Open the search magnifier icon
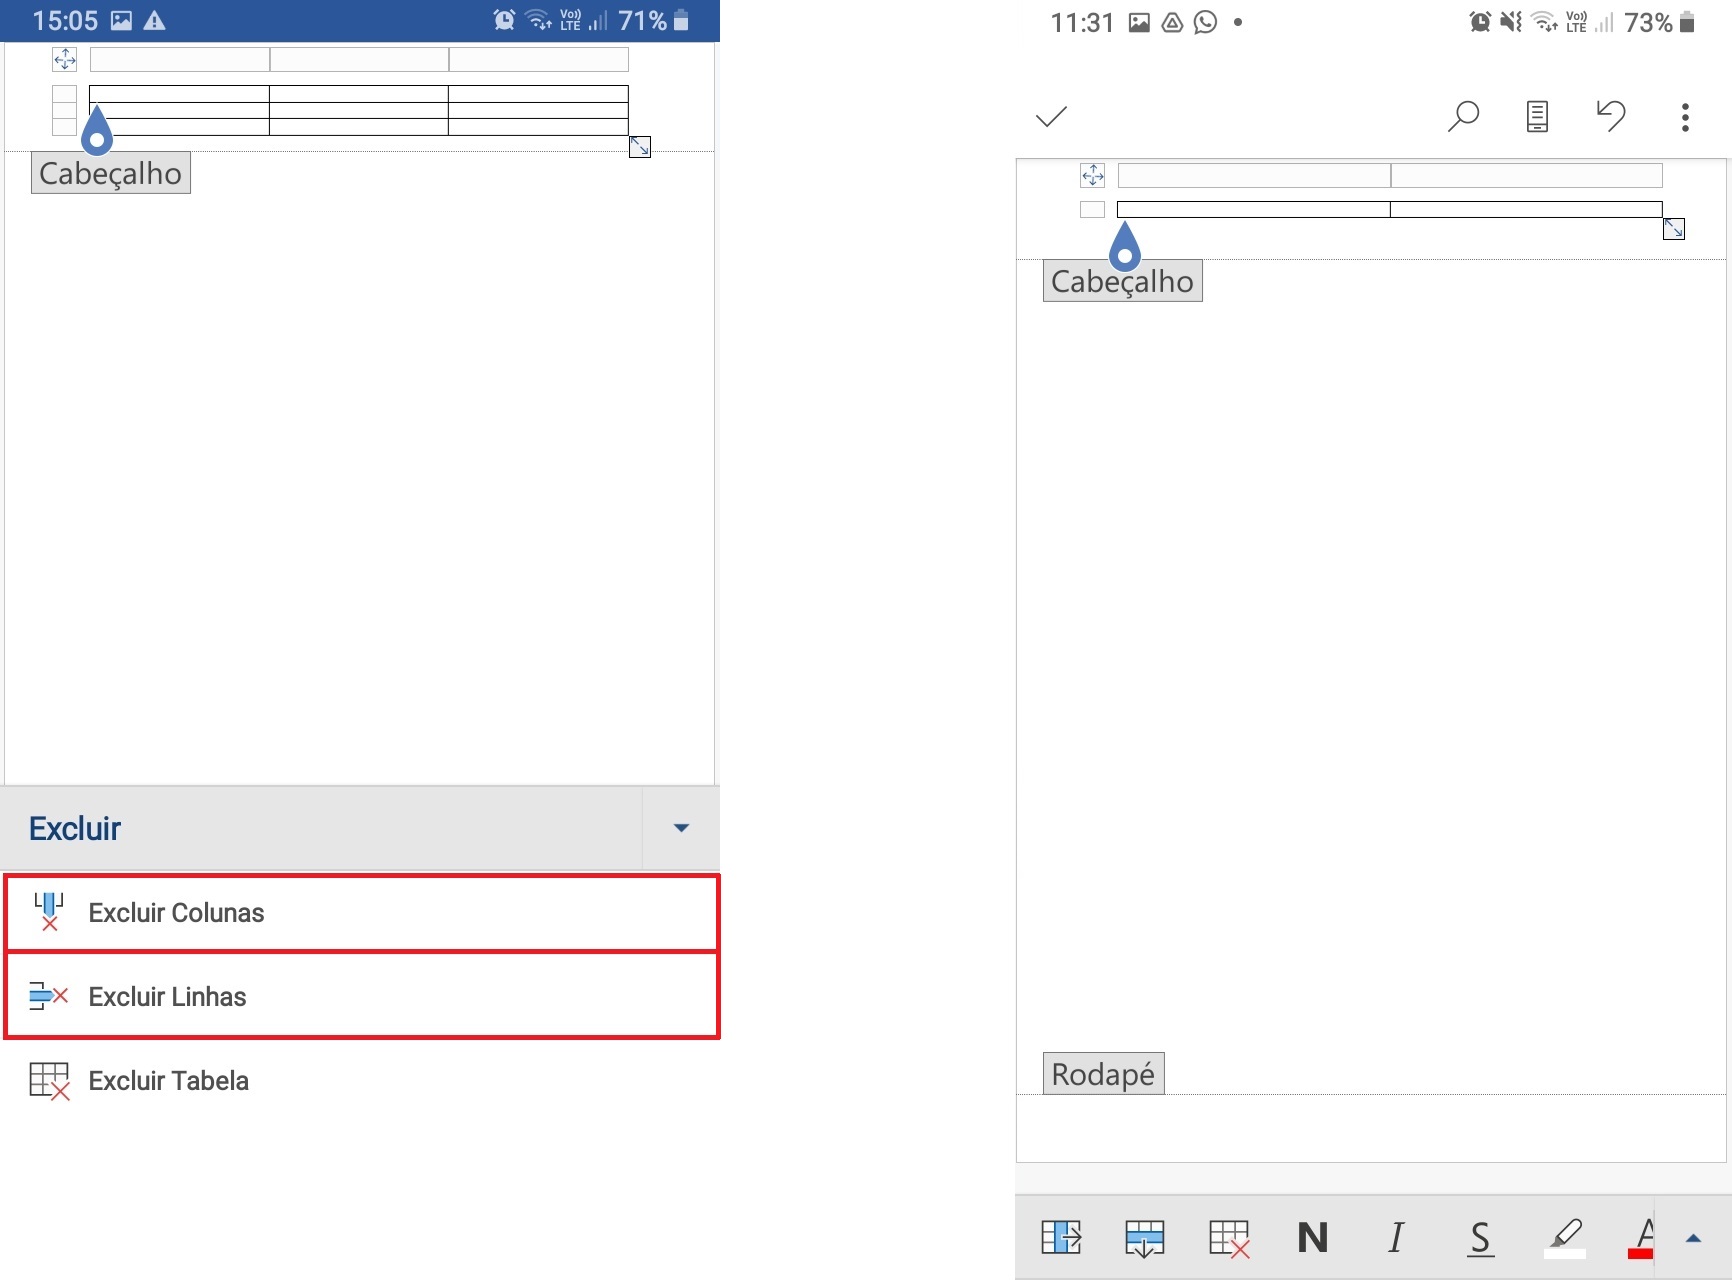Image resolution: width=1732 pixels, height=1280 pixels. click(x=1463, y=117)
